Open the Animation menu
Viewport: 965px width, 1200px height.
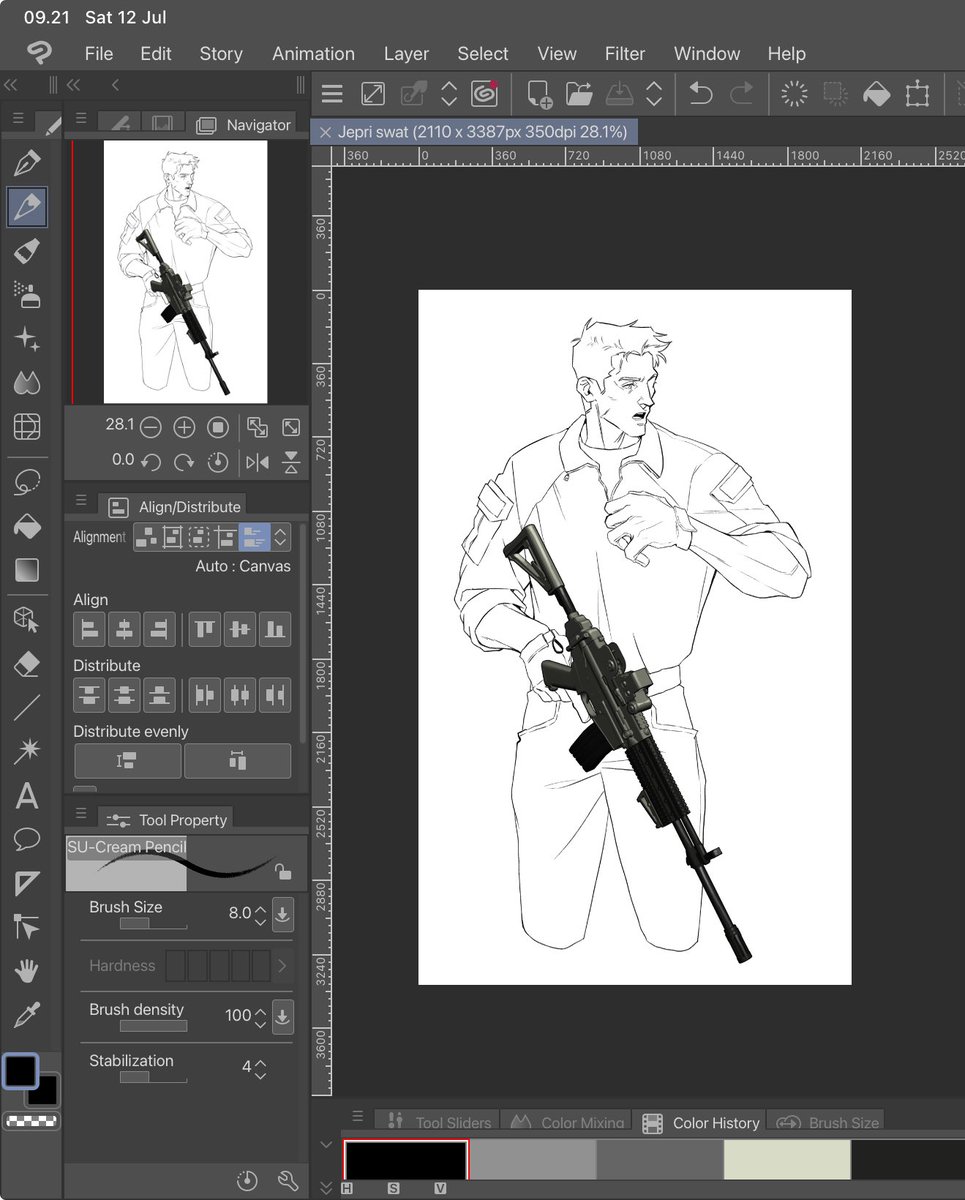314,54
